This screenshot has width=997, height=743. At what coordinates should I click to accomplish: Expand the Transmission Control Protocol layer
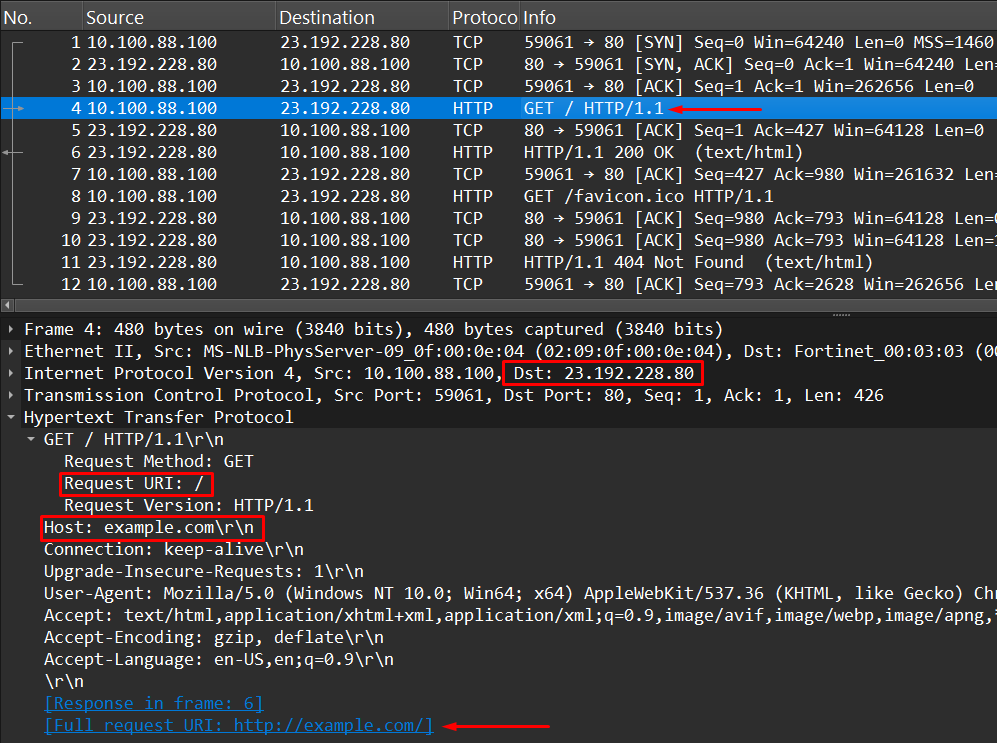[x=10, y=395]
